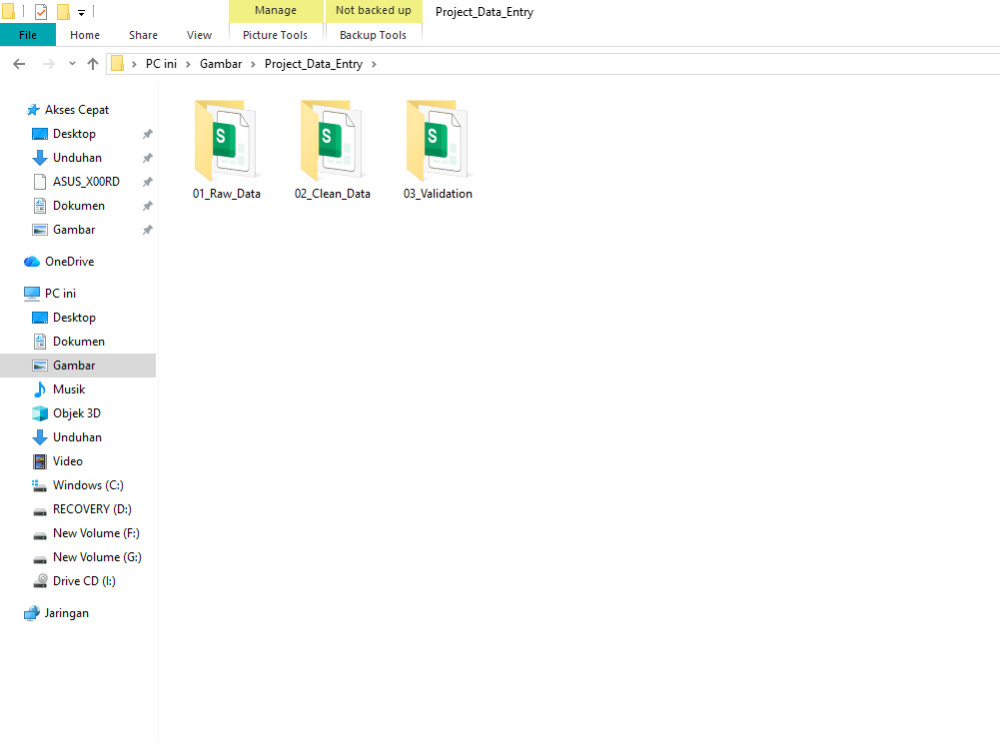Image resolution: width=1000 pixels, height=750 pixels.
Task: Open Desktop under Akses Cepat
Action: 74,134
